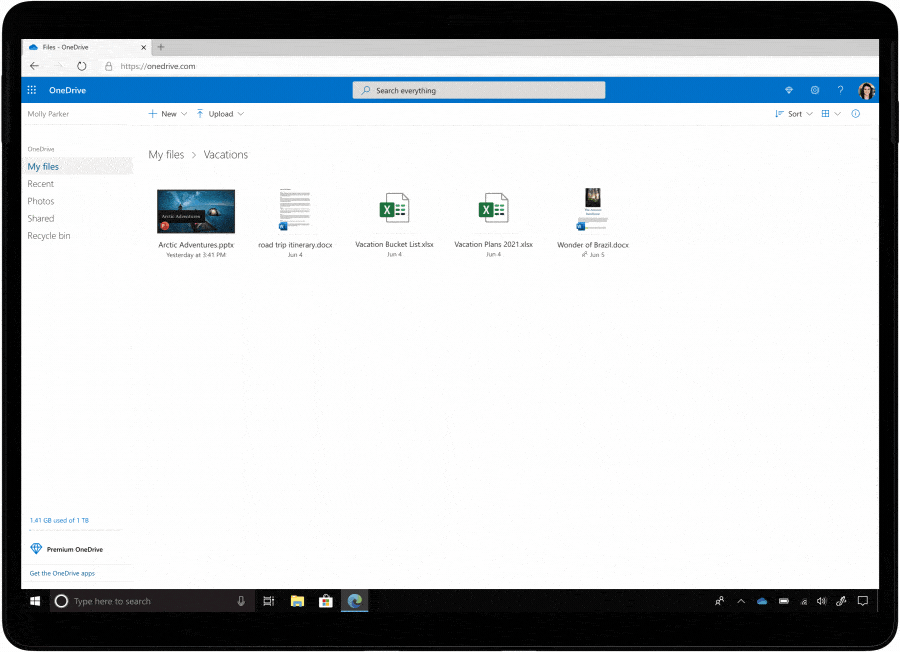
Task: Toggle the speaker volume icon in taskbar
Action: click(822, 600)
